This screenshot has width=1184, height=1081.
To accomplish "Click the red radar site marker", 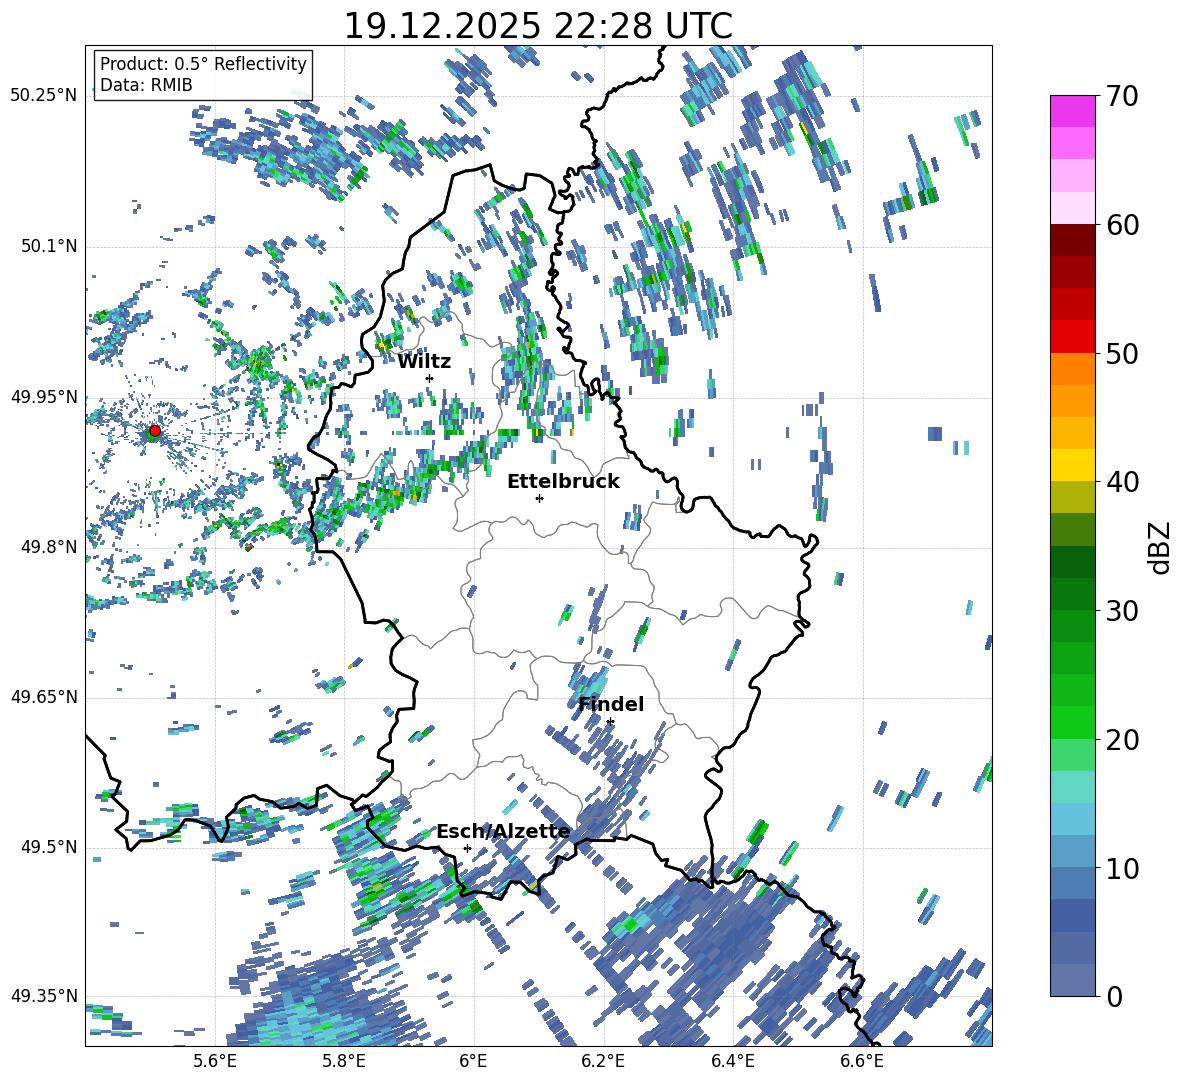I will [155, 431].
